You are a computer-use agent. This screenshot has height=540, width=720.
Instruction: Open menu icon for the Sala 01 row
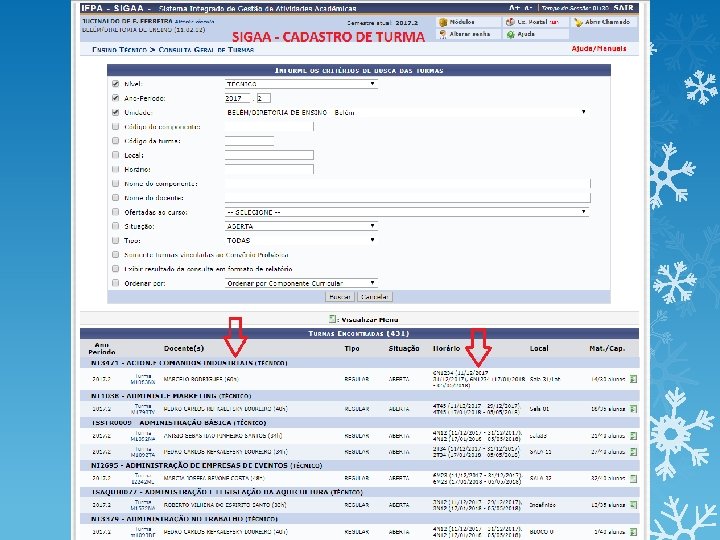click(x=634, y=409)
